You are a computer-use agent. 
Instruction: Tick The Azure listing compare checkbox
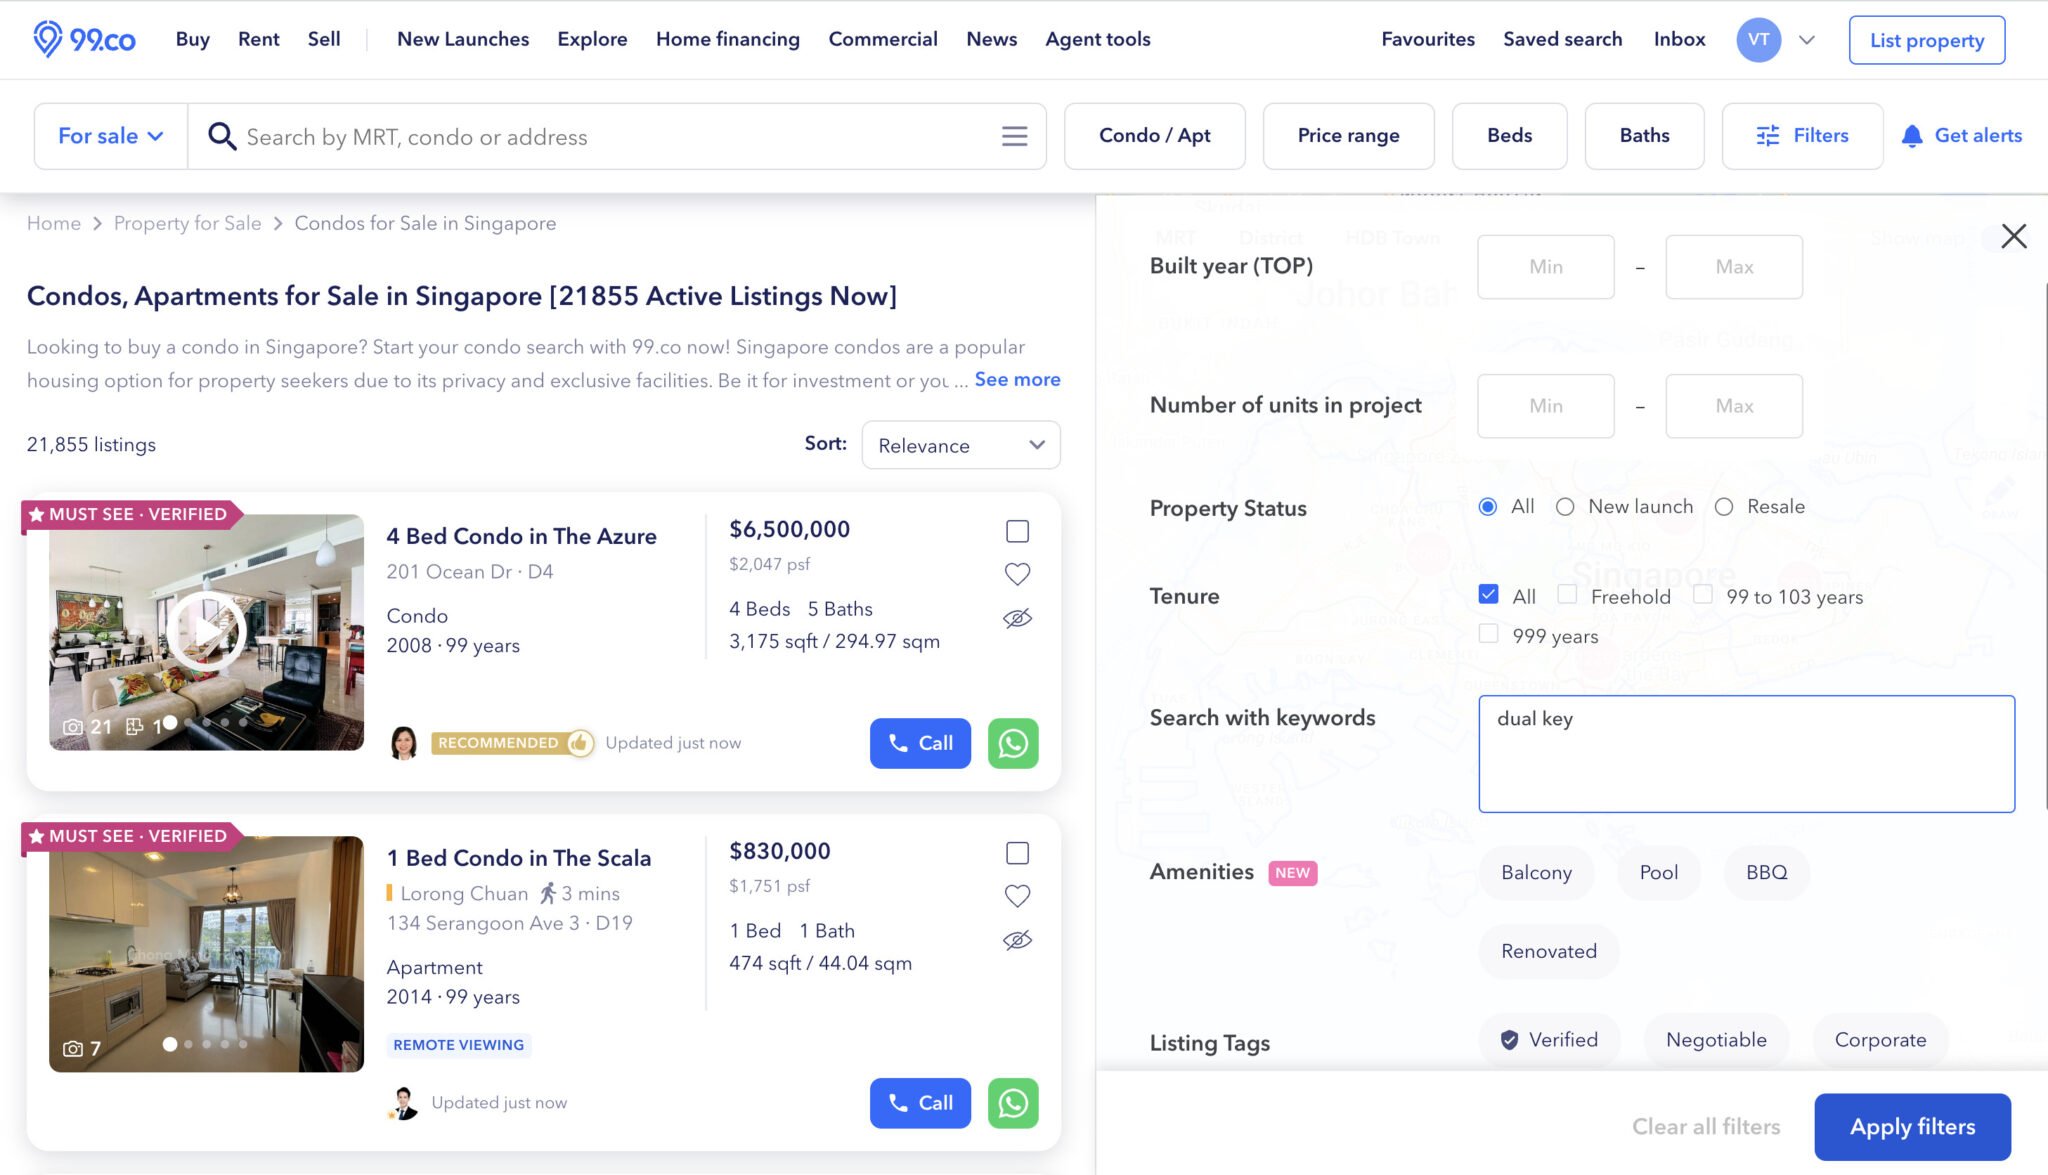1017,531
